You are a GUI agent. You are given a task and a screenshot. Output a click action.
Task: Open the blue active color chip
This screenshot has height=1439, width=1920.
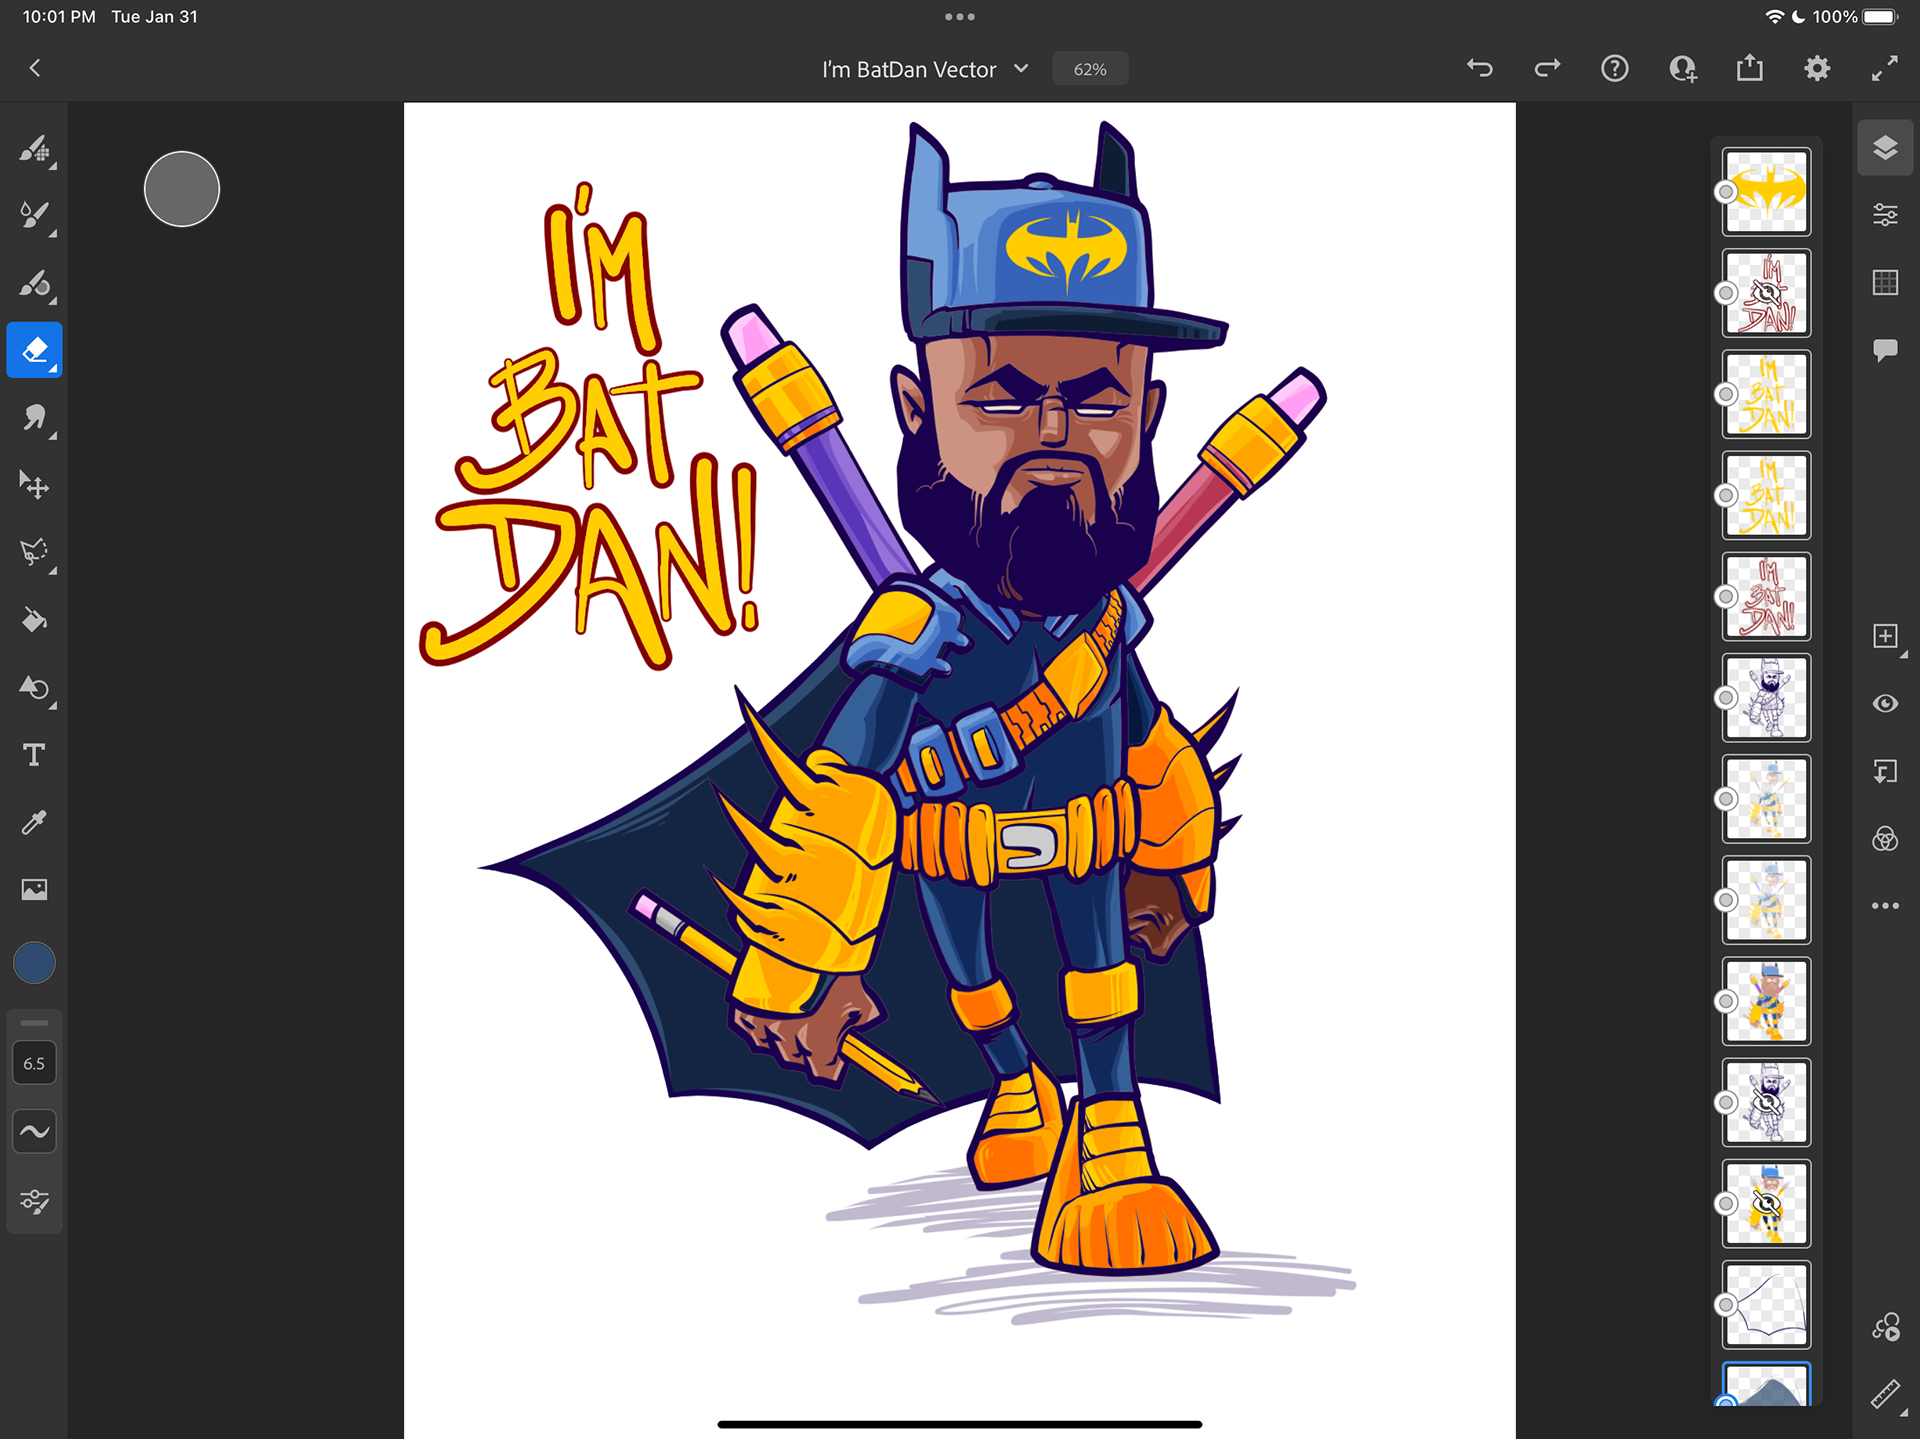(x=35, y=963)
